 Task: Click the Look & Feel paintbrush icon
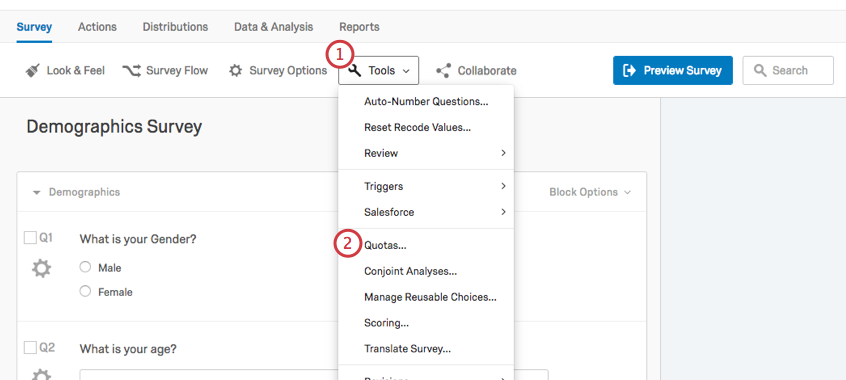[32, 71]
